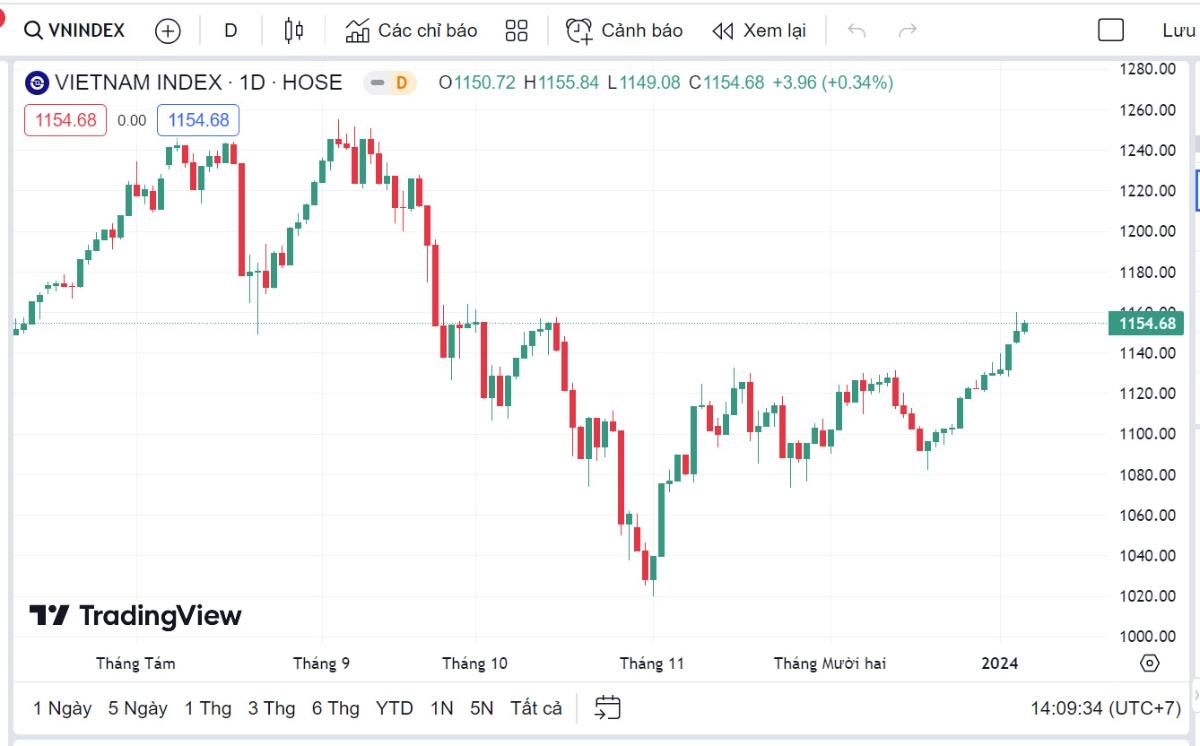
Task: Click the VIETNAM INDEX symbol logo icon
Action: coord(37,82)
